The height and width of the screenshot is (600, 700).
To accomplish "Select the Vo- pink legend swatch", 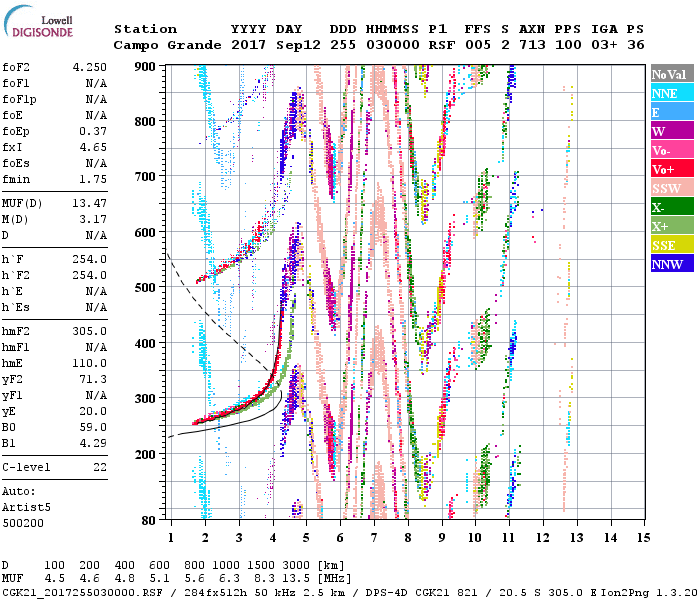I will click(x=672, y=150).
